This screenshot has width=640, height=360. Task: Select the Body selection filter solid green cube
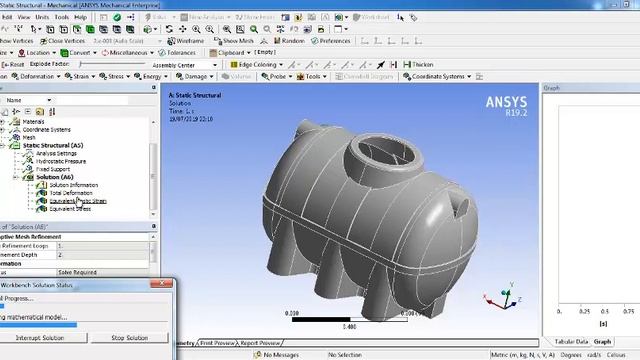tap(90, 29)
